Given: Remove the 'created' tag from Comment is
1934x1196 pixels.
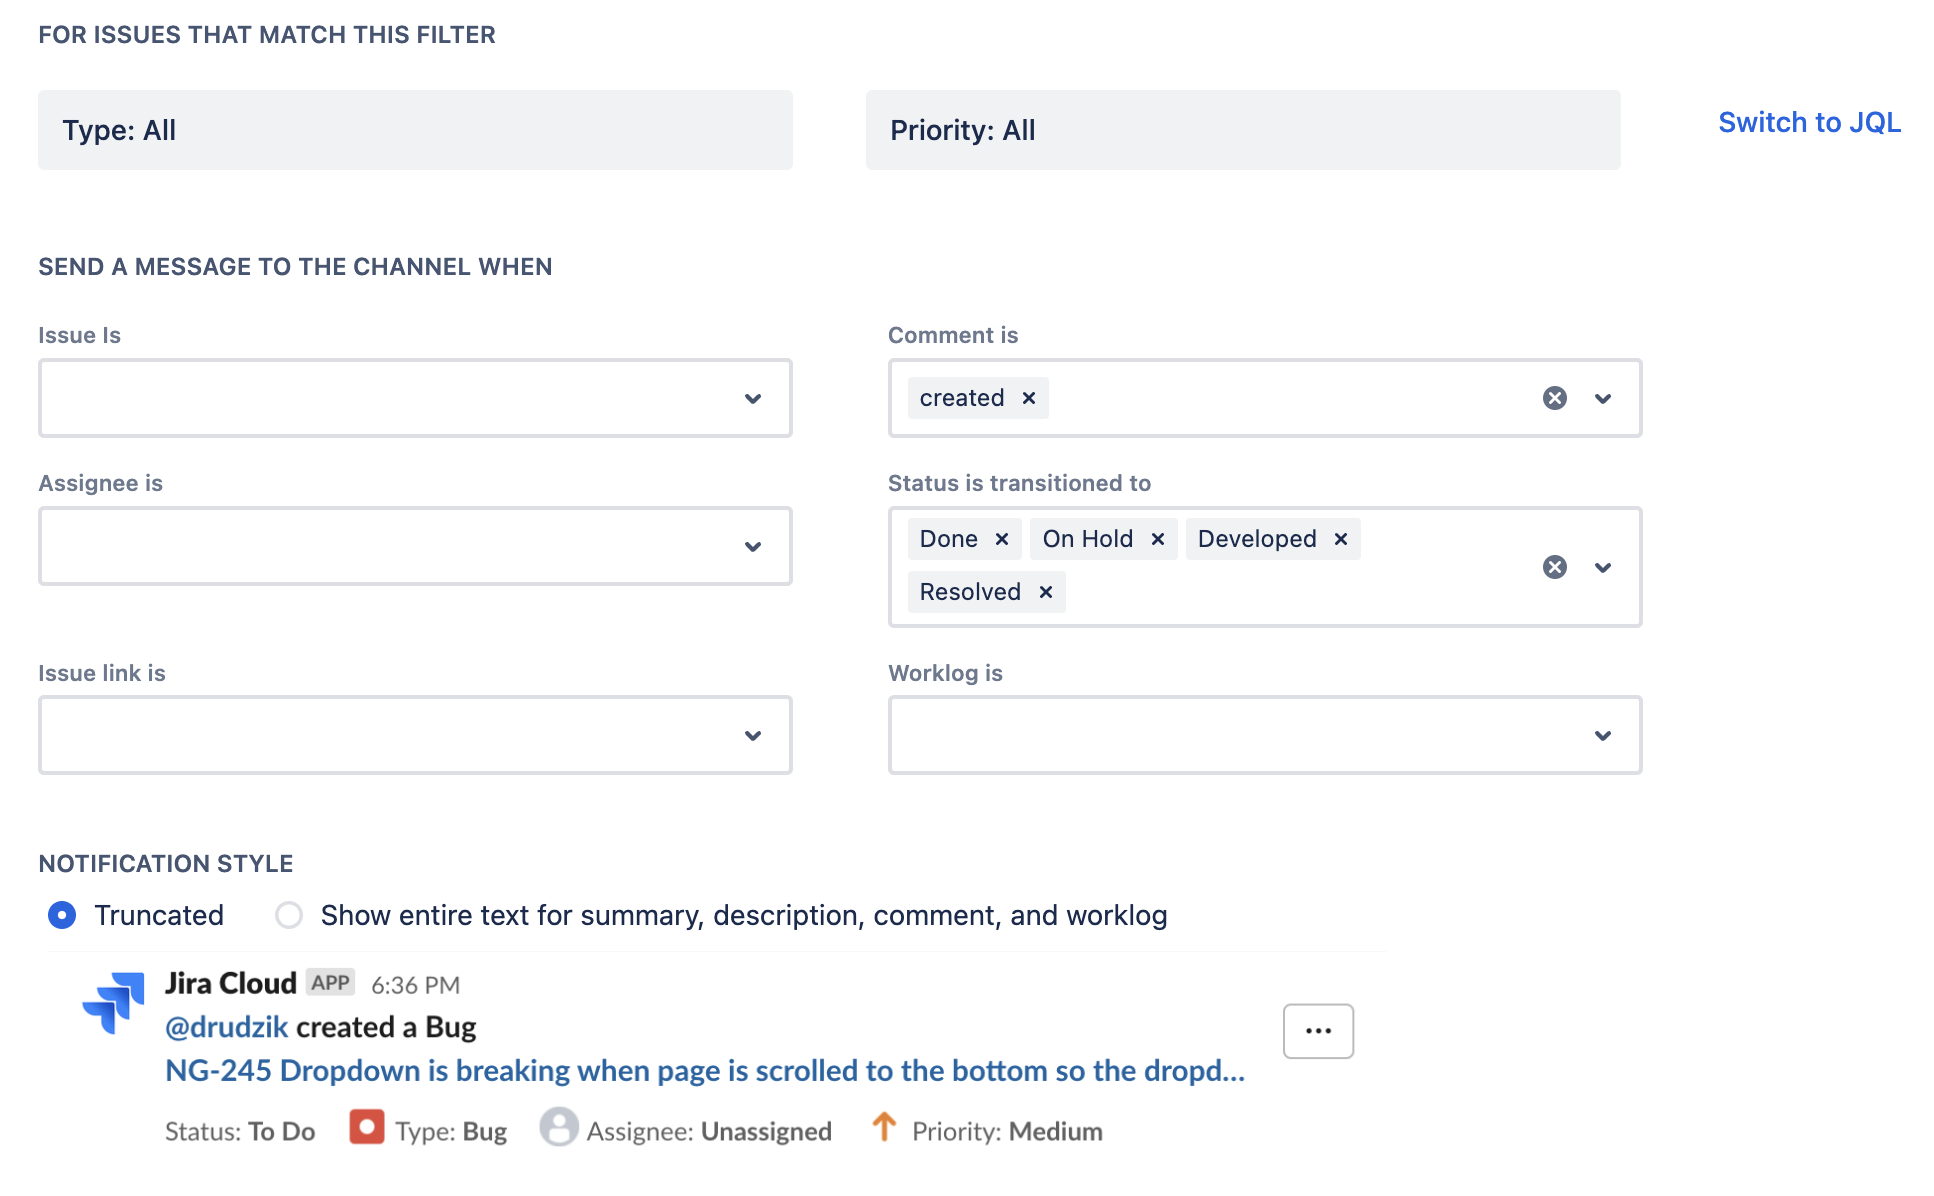Looking at the screenshot, I should [1028, 398].
